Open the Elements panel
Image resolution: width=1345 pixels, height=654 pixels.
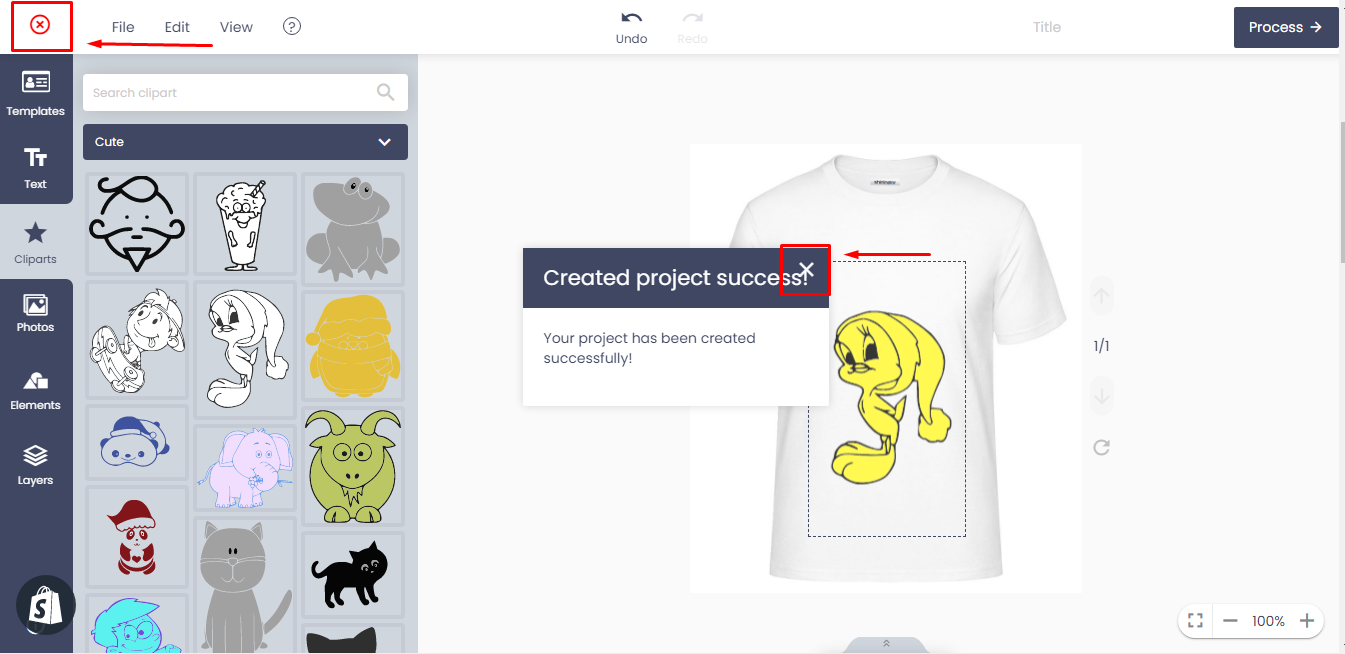(36, 390)
